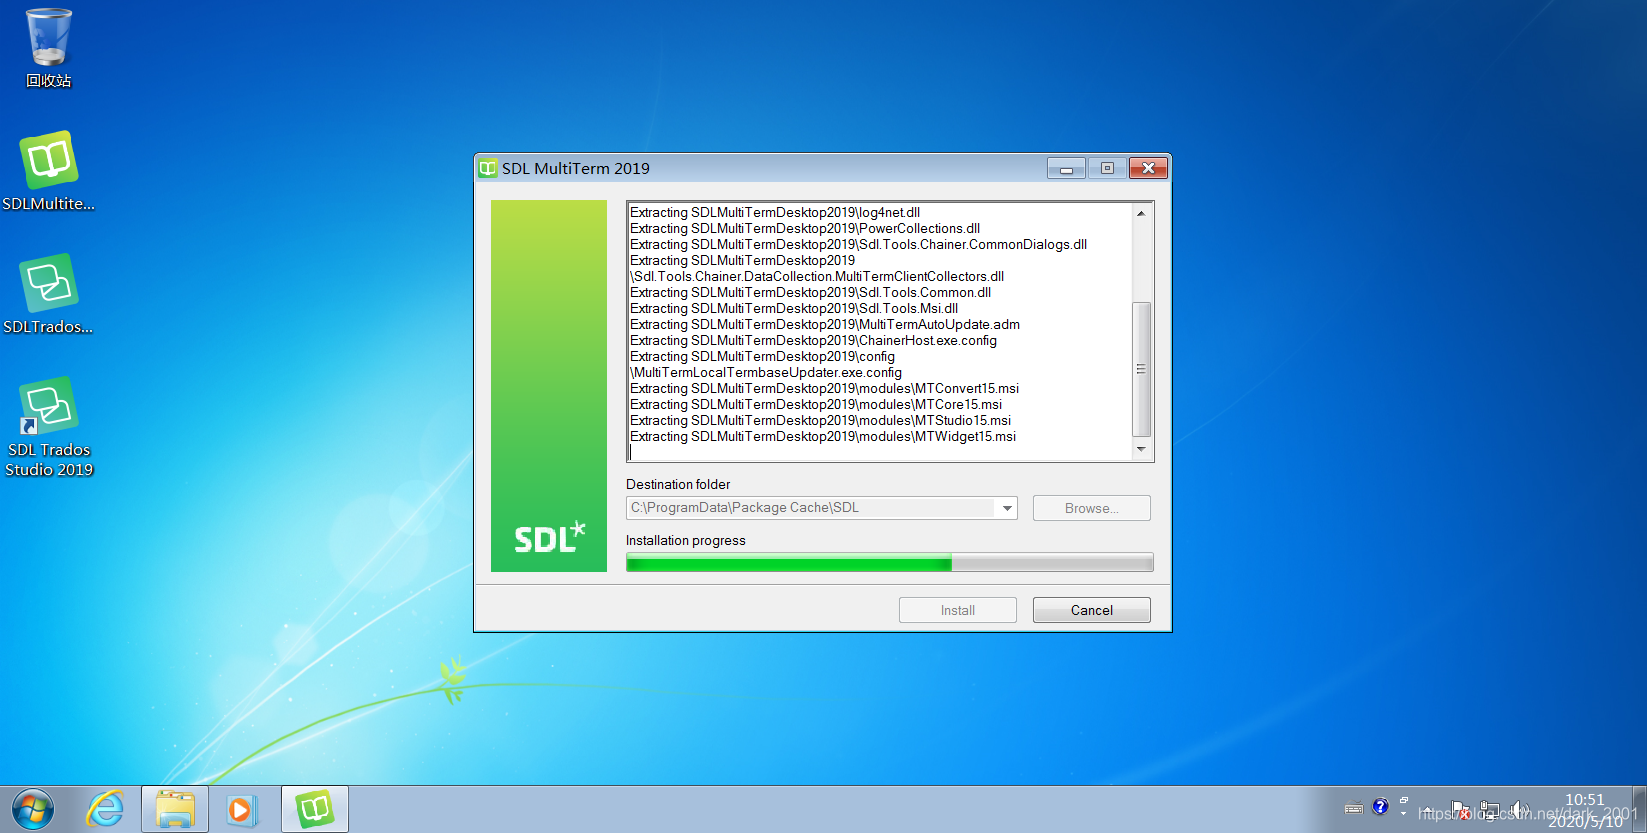Screen dimensions: 1647x833
Task: Click the log line ending ChainerHost.exe.config
Action: (x=813, y=340)
